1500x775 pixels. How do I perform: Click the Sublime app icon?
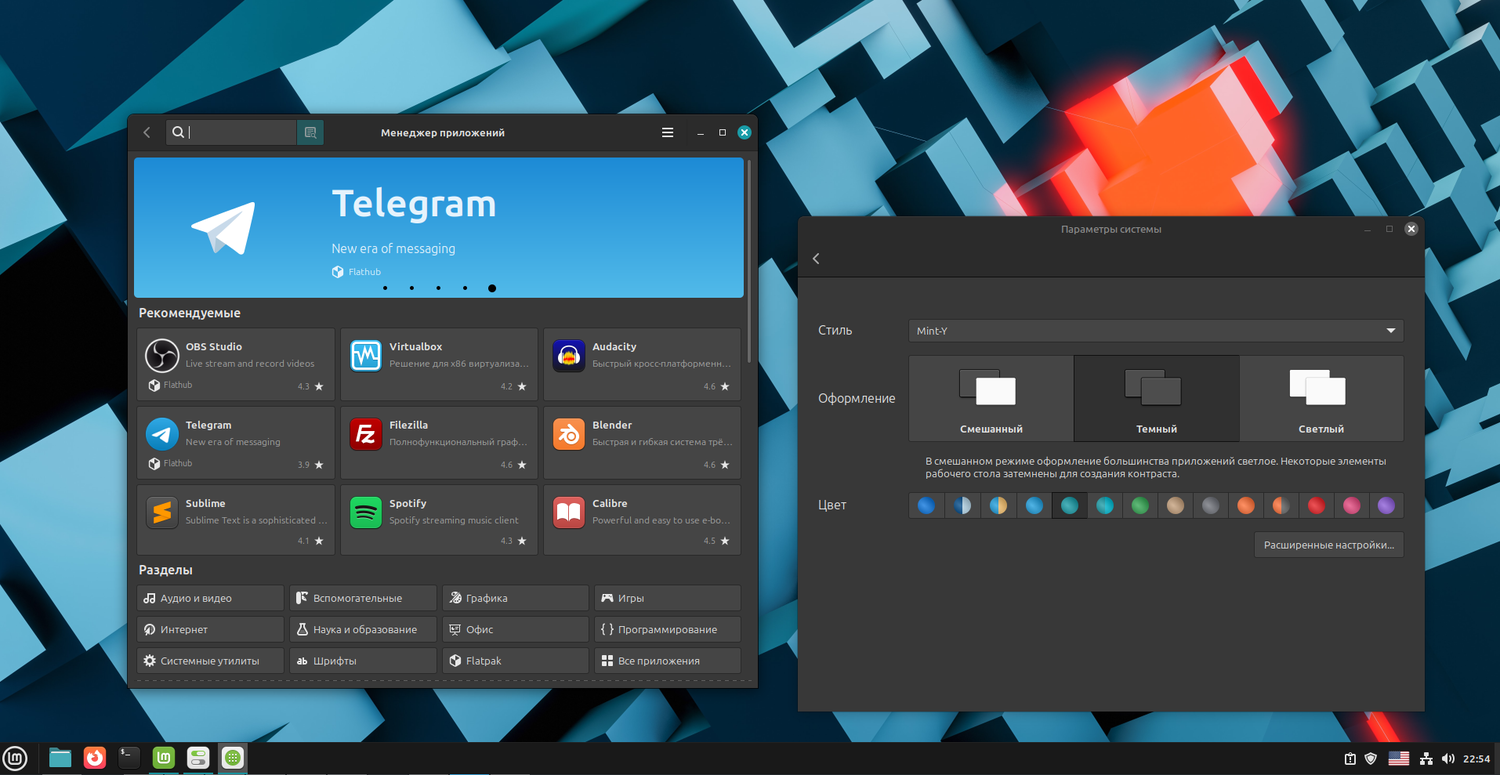pyautogui.click(x=162, y=512)
